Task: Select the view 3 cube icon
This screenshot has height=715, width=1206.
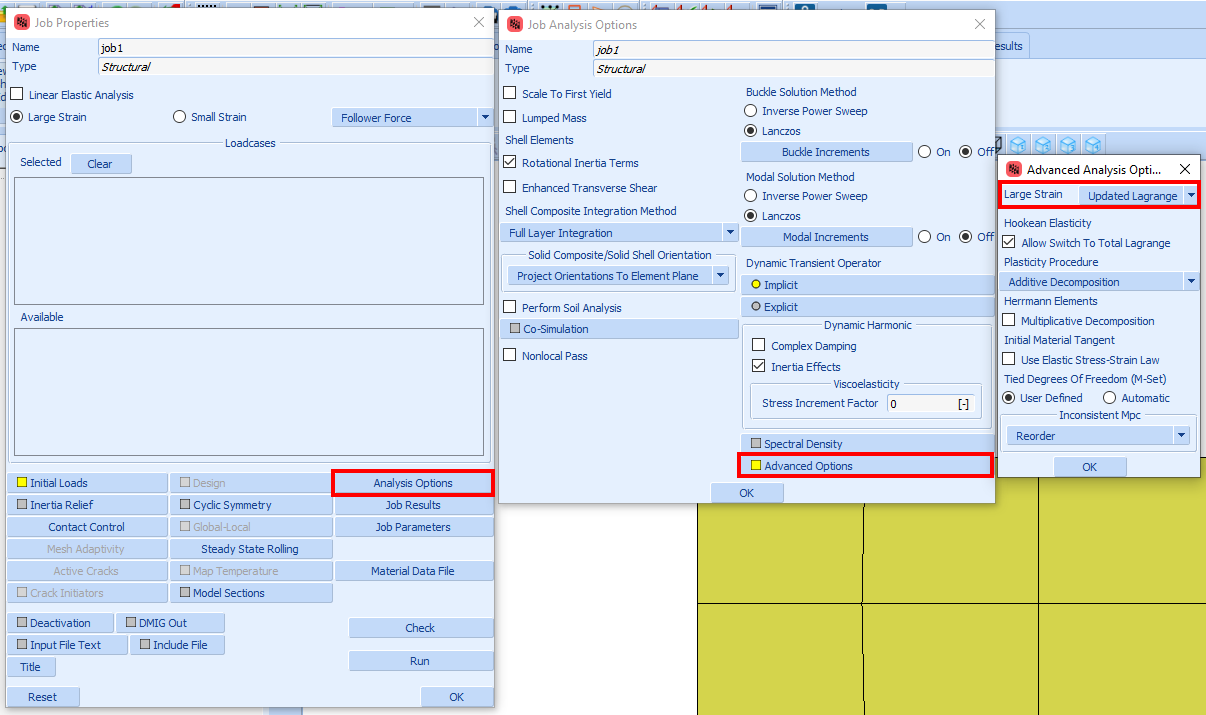Action: [x=1069, y=145]
